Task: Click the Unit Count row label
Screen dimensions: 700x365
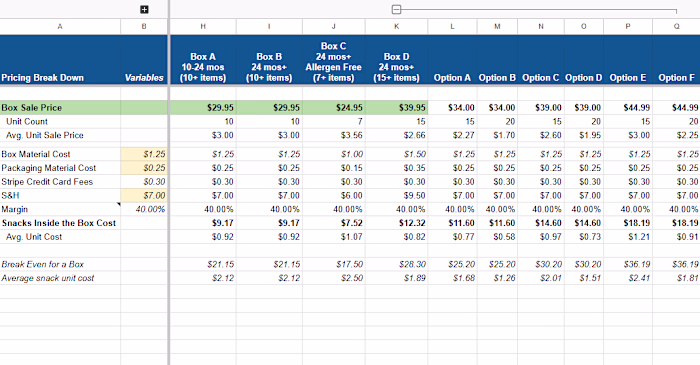Action: 27,121
